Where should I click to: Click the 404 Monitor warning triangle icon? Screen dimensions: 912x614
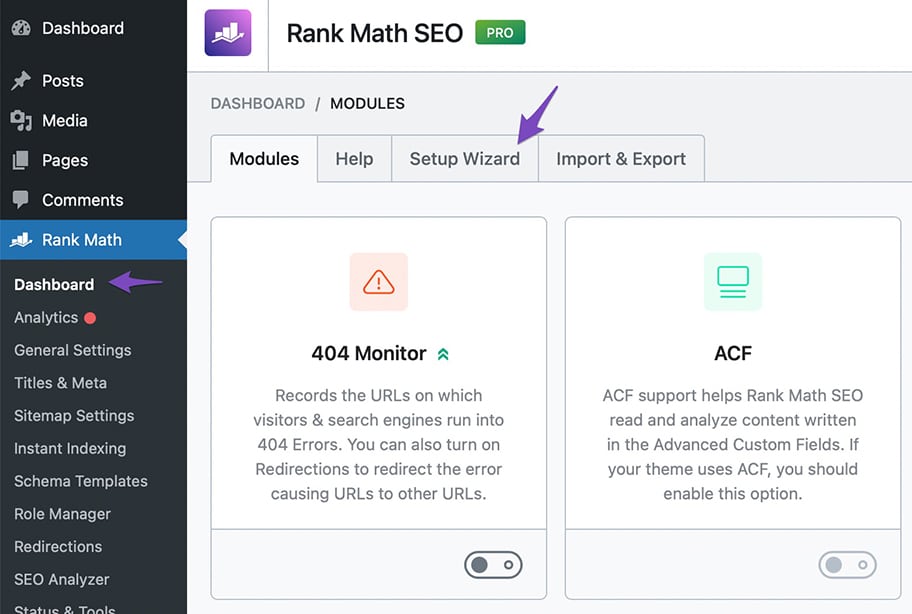point(379,282)
